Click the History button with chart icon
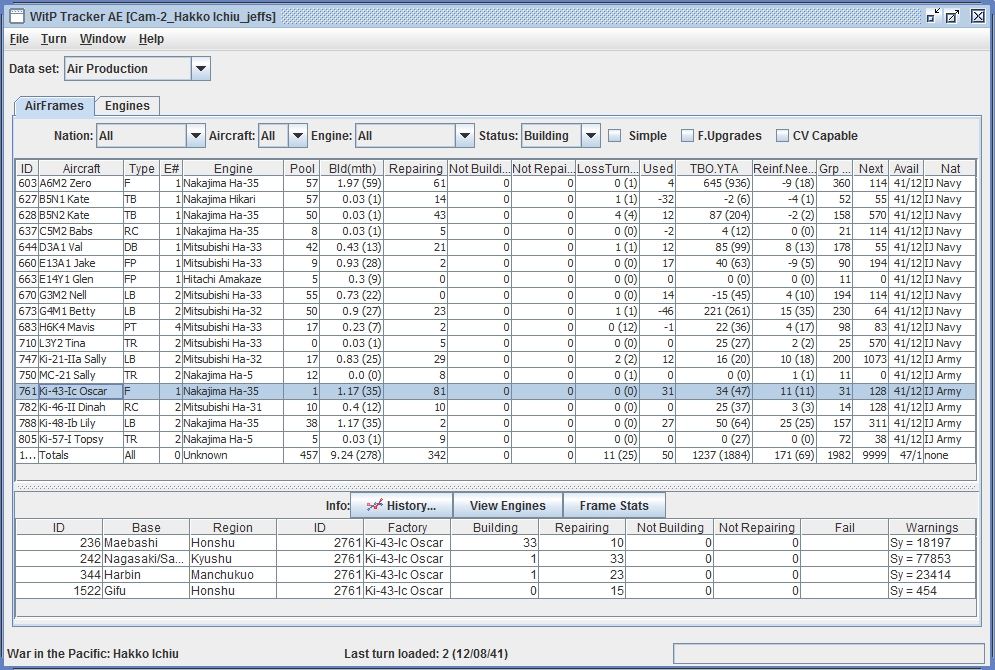 [401, 505]
